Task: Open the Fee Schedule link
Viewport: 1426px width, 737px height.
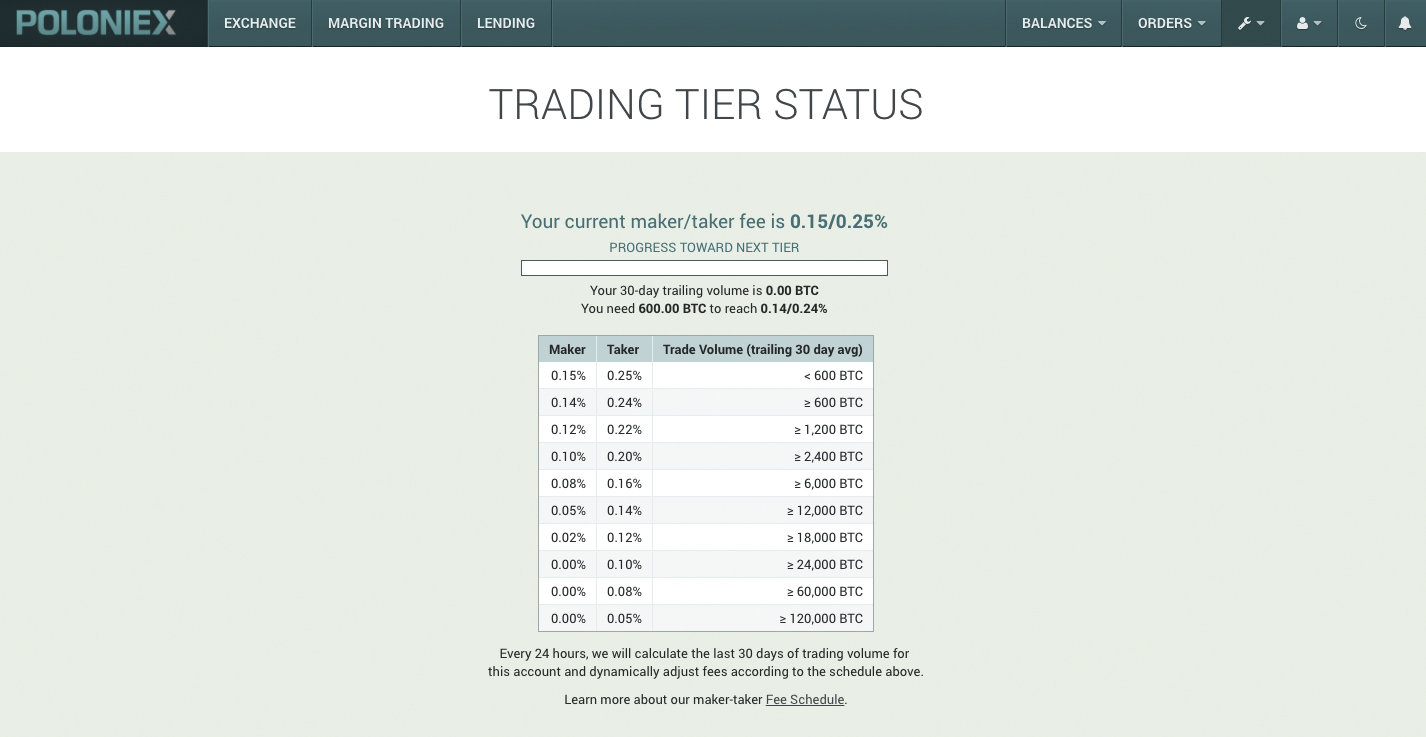Action: click(805, 700)
